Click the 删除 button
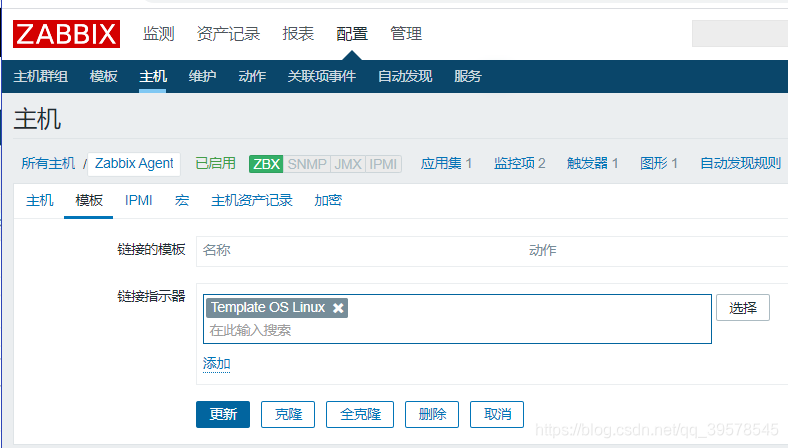 coord(432,414)
